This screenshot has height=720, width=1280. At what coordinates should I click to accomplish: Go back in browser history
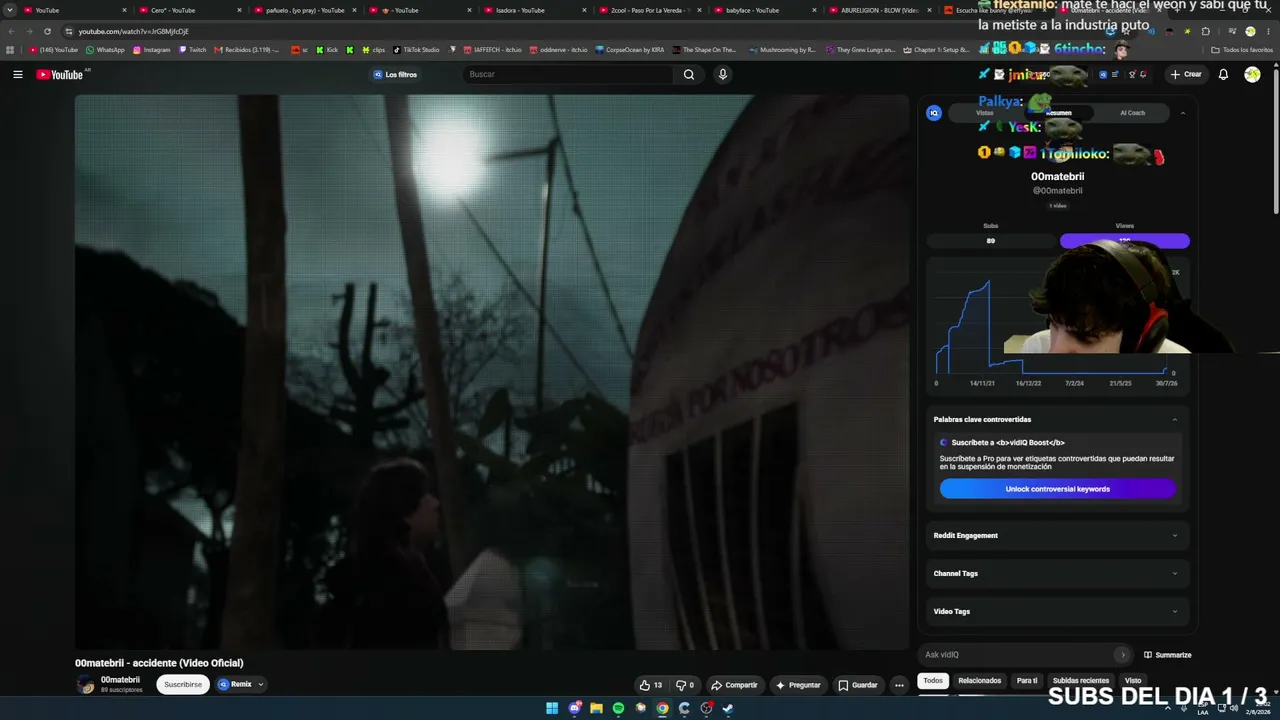coord(11,31)
